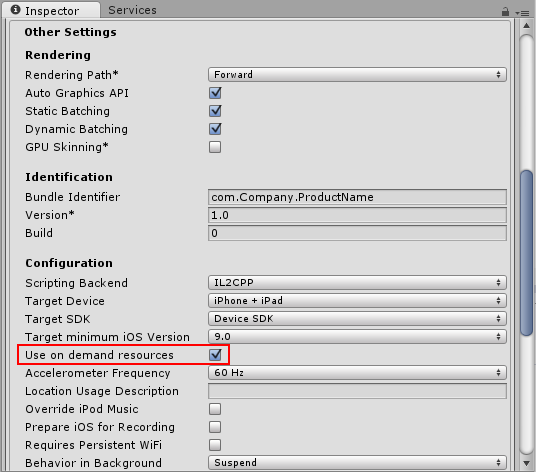Click the Bundle Identifier text field
Image resolution: width=536 pixels, height=472 pixels.
tap(357, 197)
